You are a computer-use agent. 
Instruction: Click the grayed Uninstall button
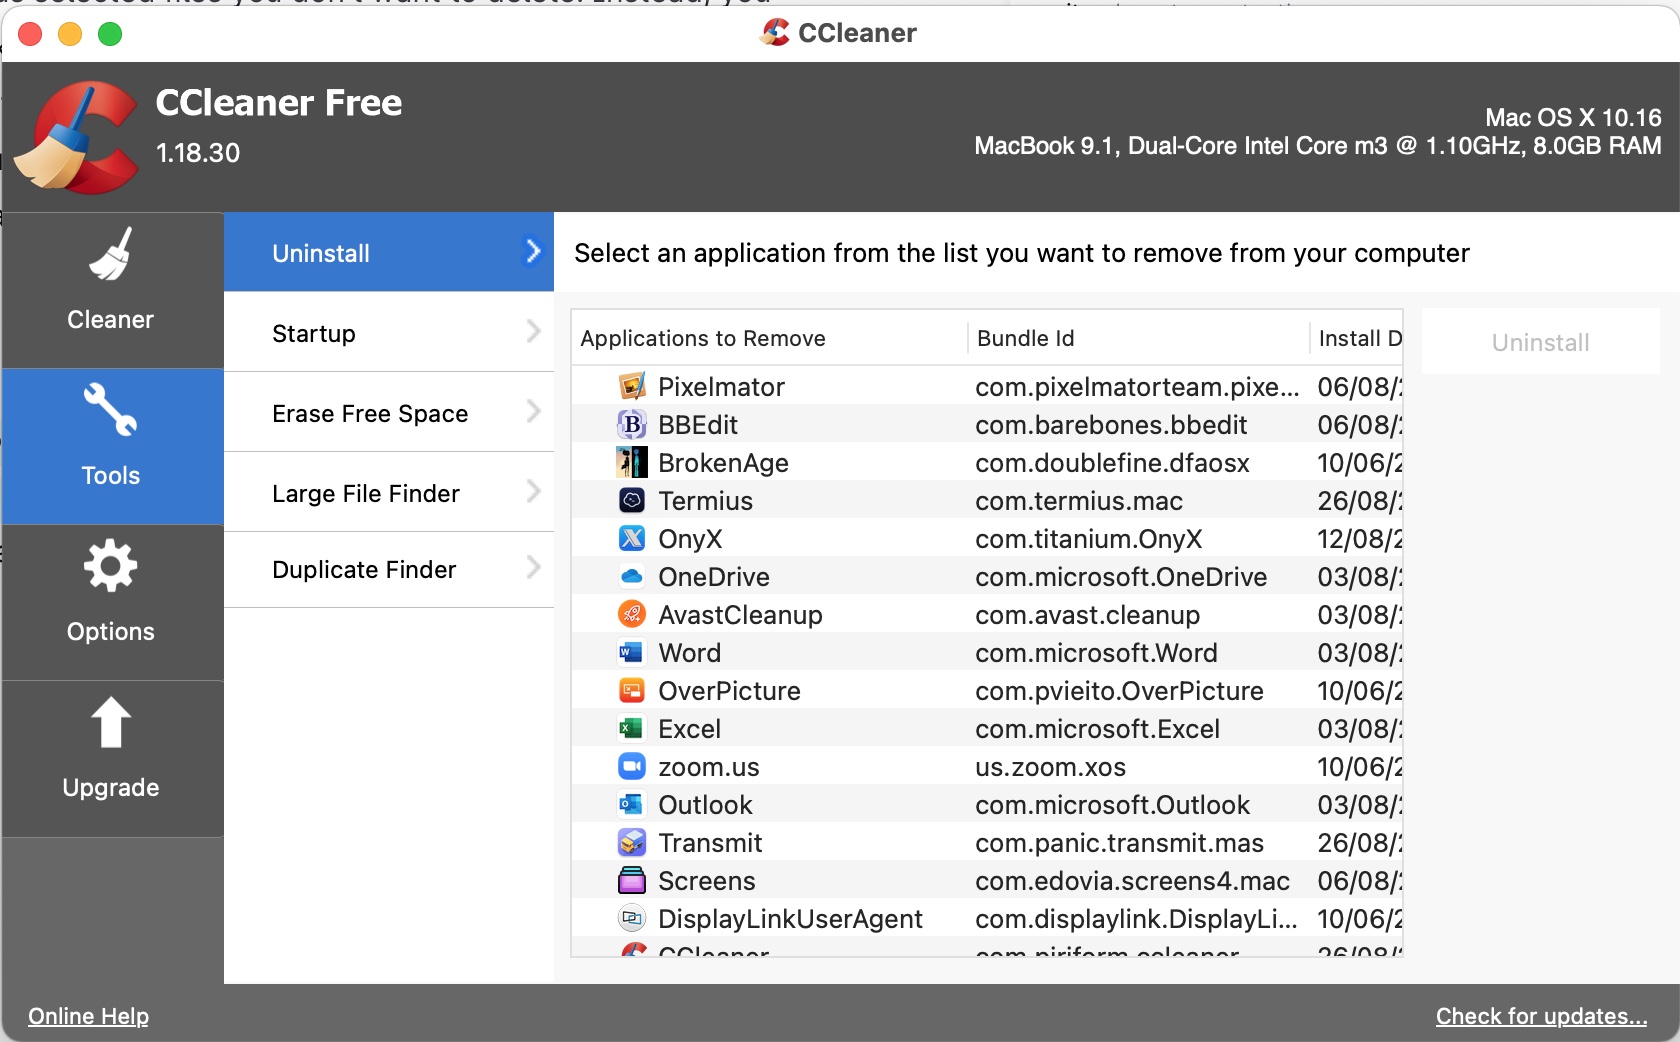[1540, 342]
